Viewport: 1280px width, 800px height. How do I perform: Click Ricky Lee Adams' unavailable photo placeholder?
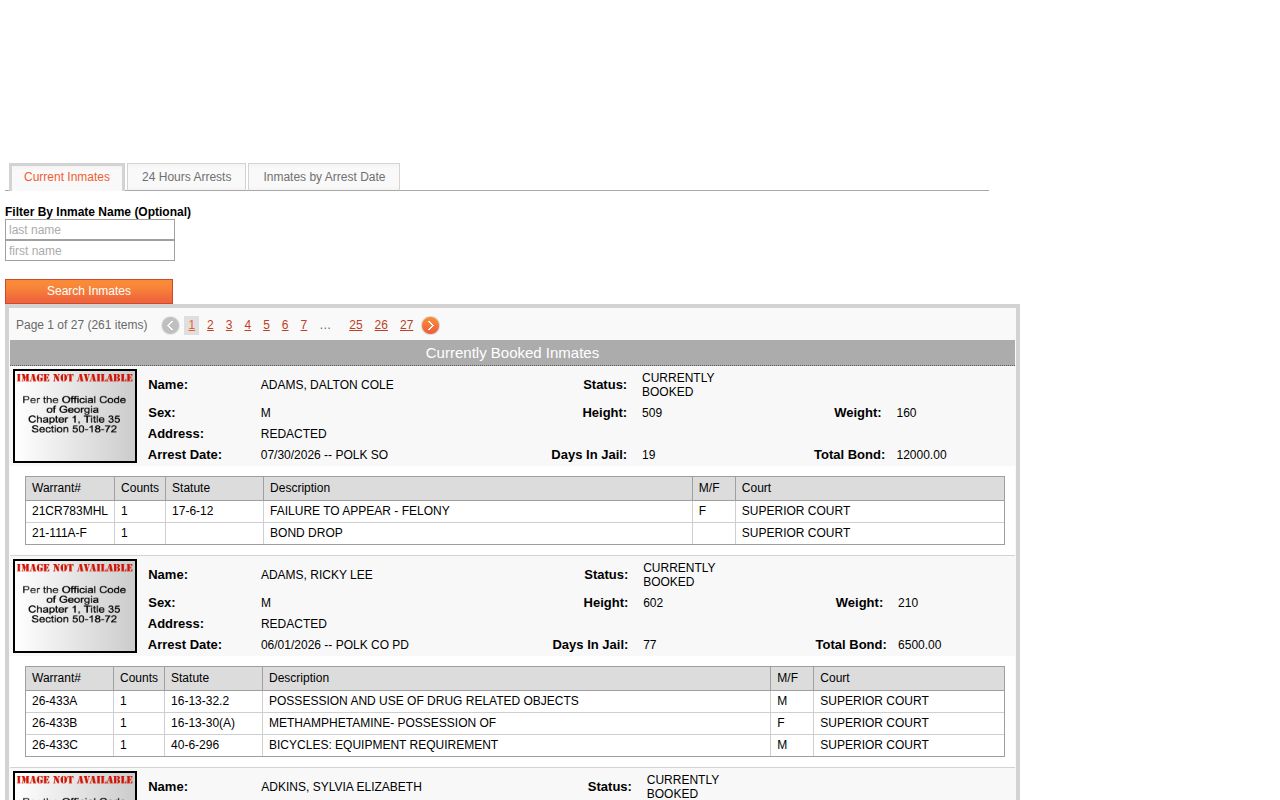click(75, 606)
